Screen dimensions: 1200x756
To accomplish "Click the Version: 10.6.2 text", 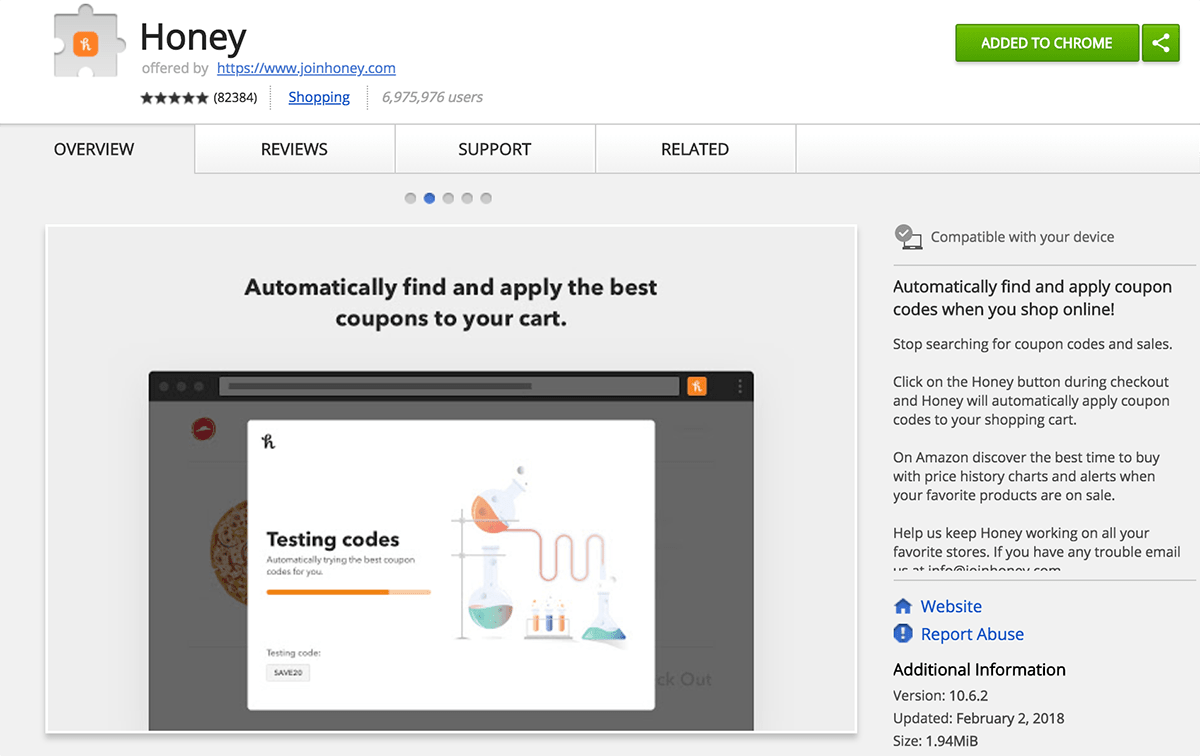I will click(x=939, y=695).
